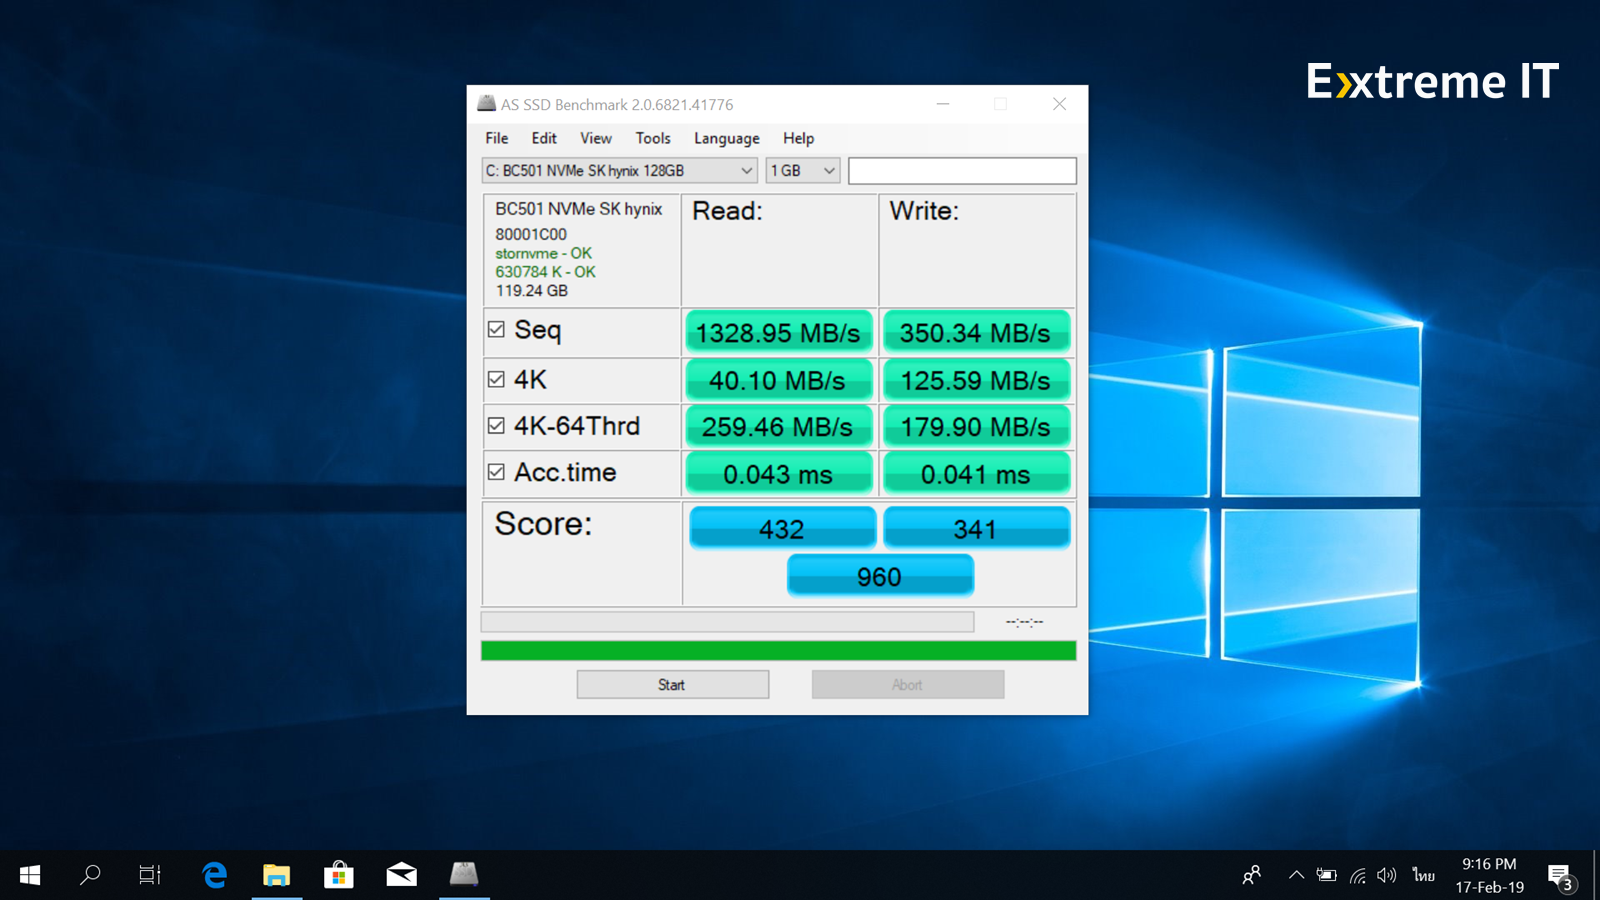Open the drive selection dropdown
This screenshot has height=900, width=1600.
[619, 170]
